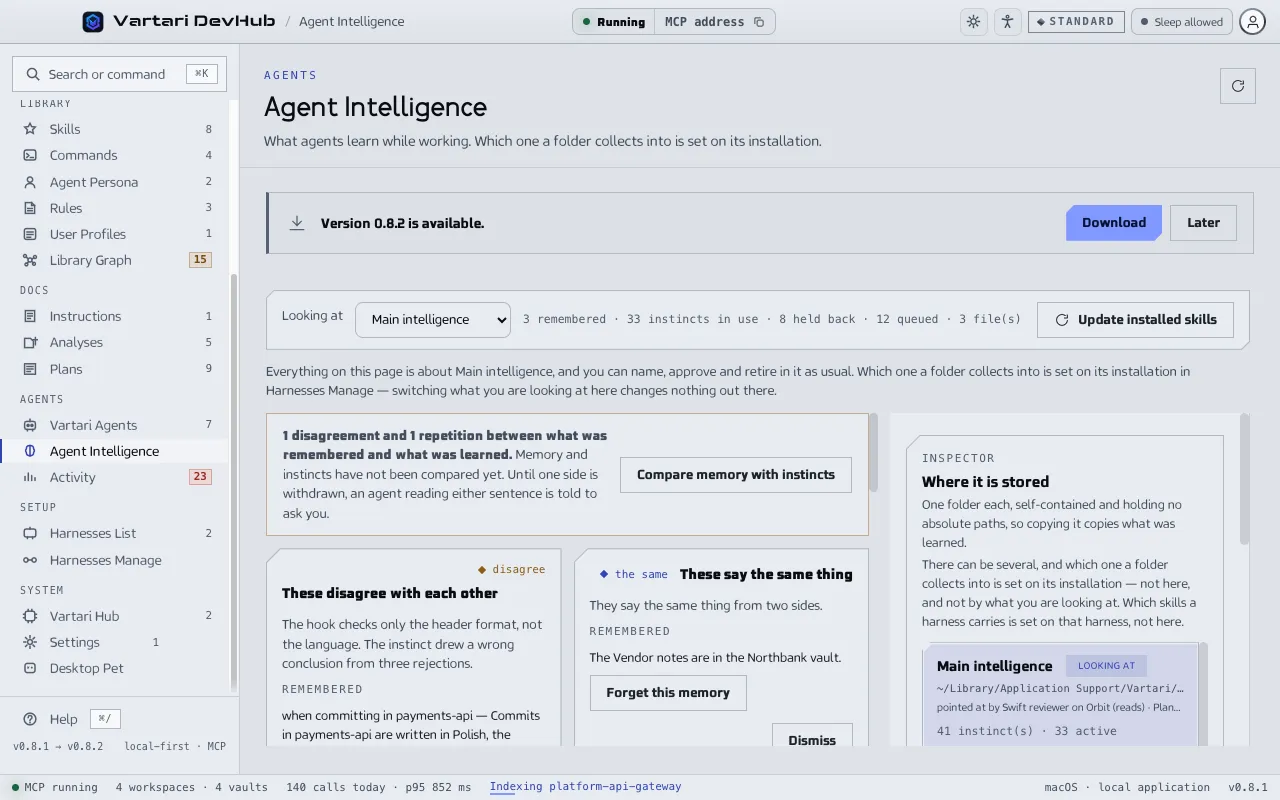The height and width of the screenshot is (800, 1280).
Task: Open Instructions docs
Action: (116, 316)
